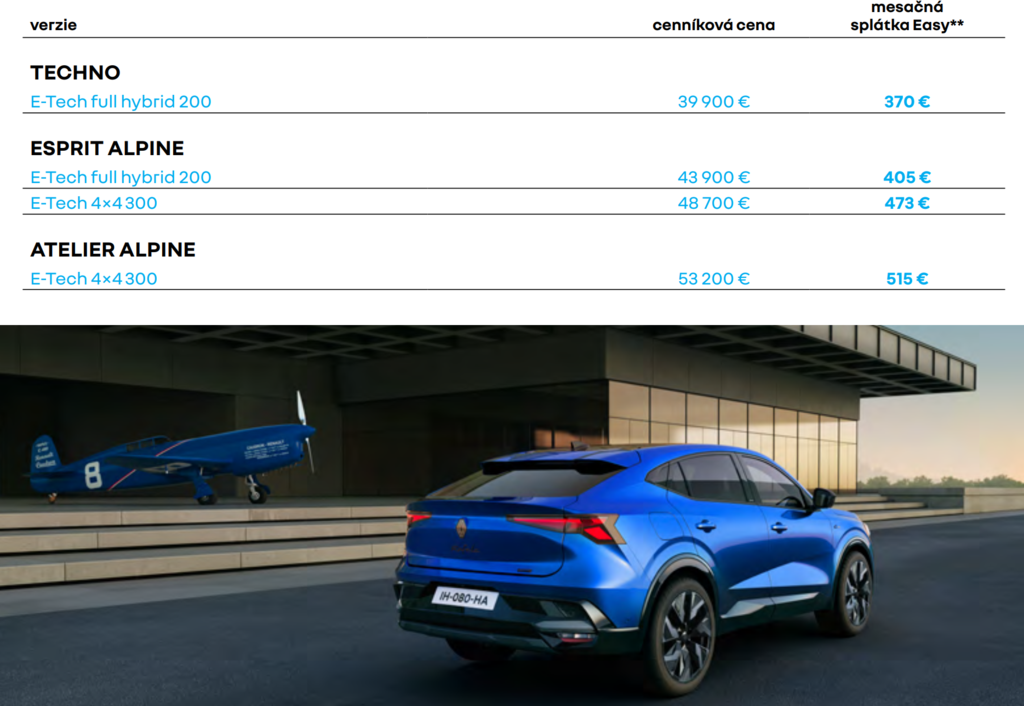Click the "mesačná splátka Easy" column header
The height and width of the screenshot is (706, 1024).
[x=907, y=16]
